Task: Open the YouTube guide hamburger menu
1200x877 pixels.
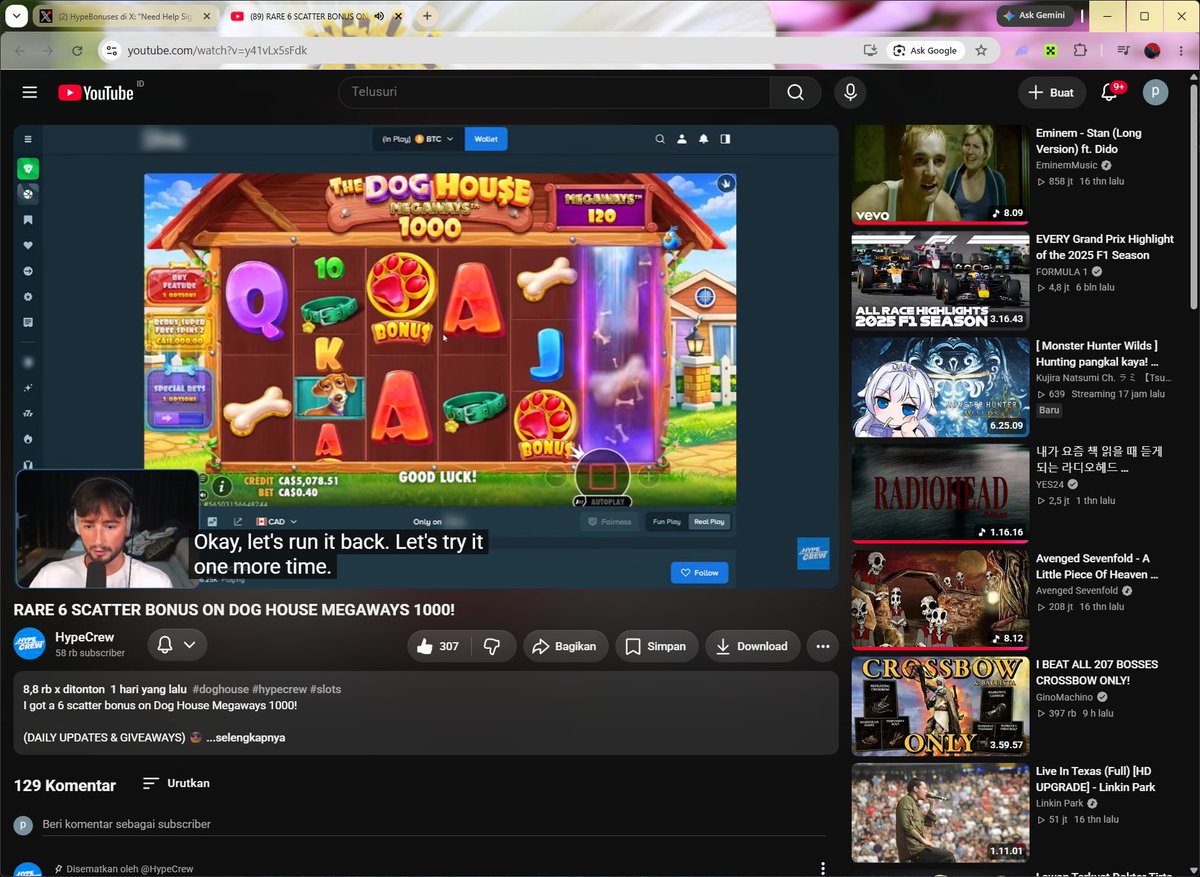Action: point(30,92)
